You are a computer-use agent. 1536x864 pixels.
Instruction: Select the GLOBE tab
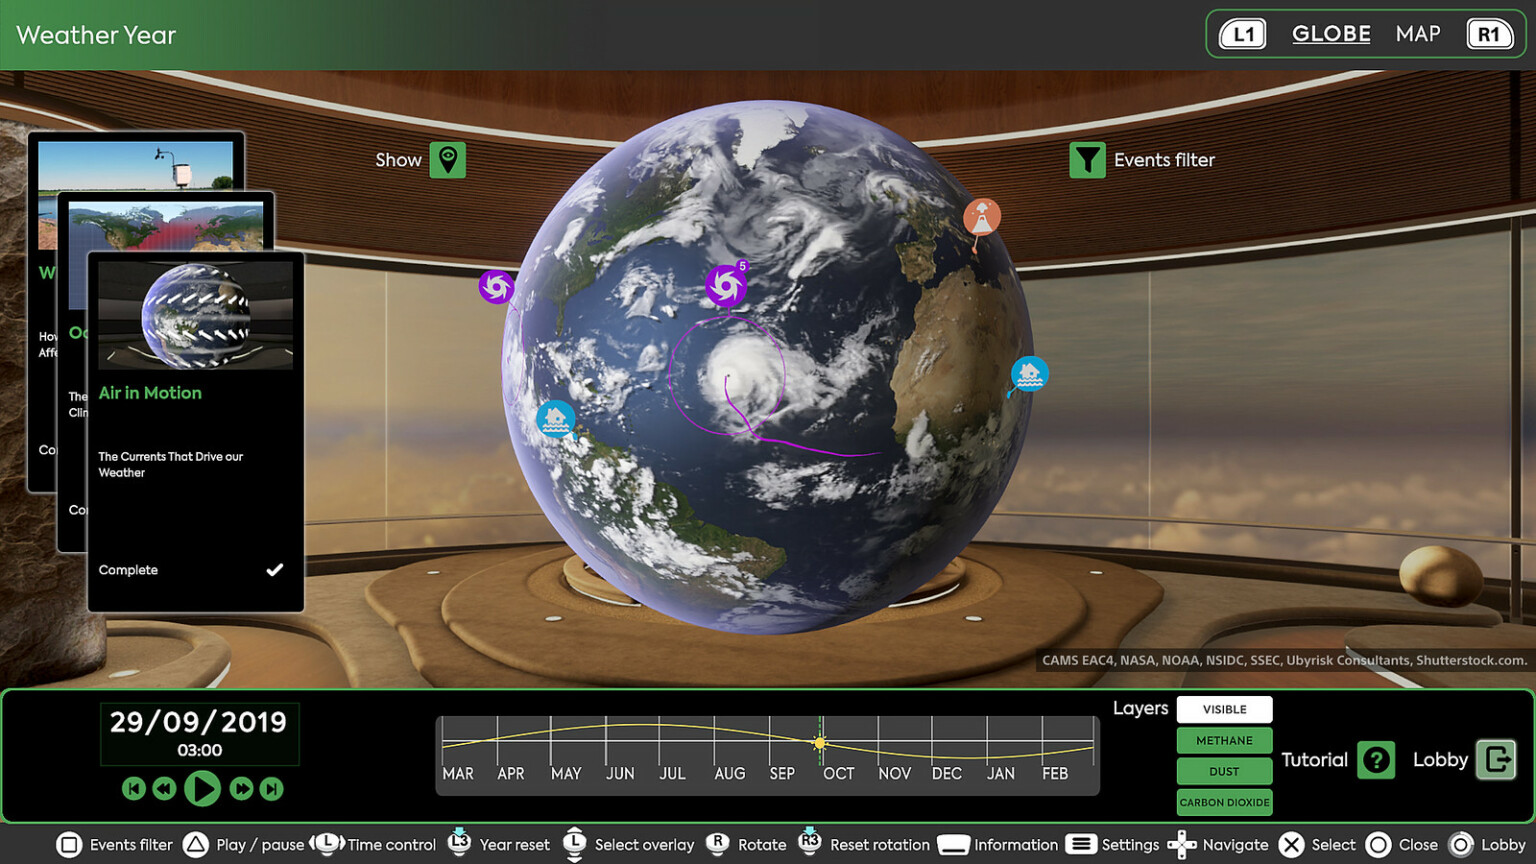1330,33
